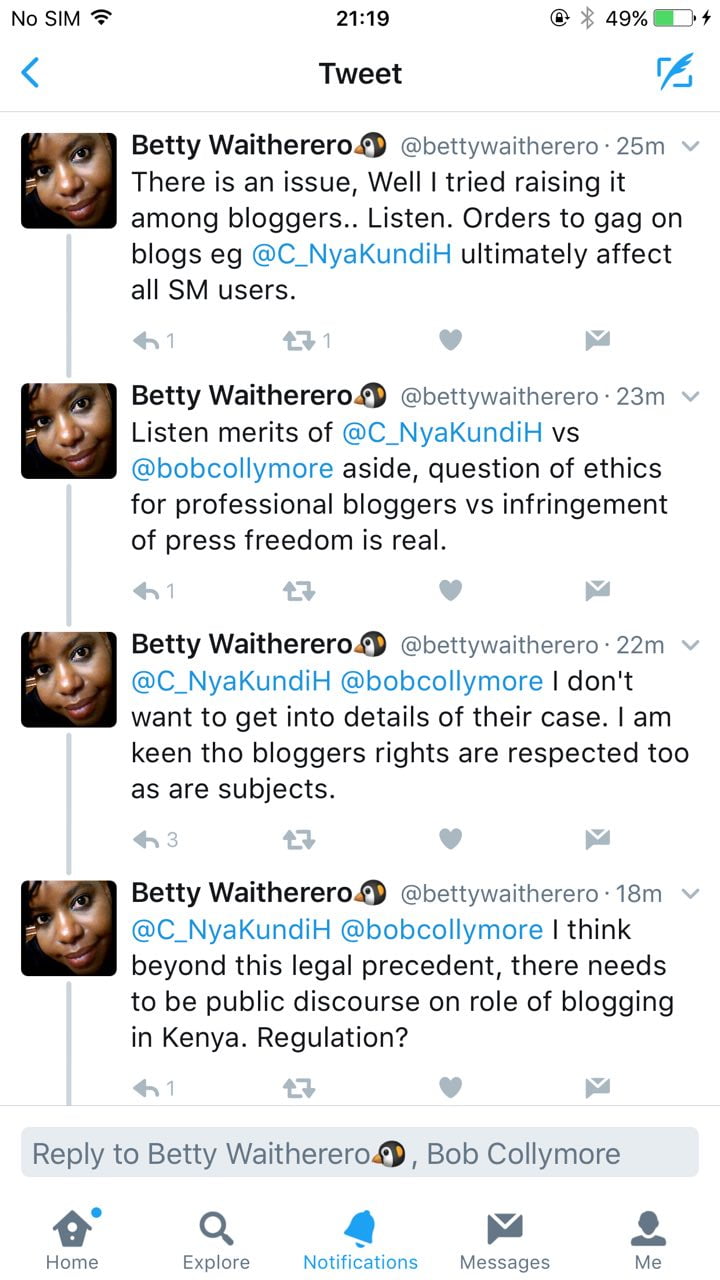The width and height of the screenshot is (720, 1280).
Task: Retweet the tweet about blogging regulation
Action: tap(299, 1087)
